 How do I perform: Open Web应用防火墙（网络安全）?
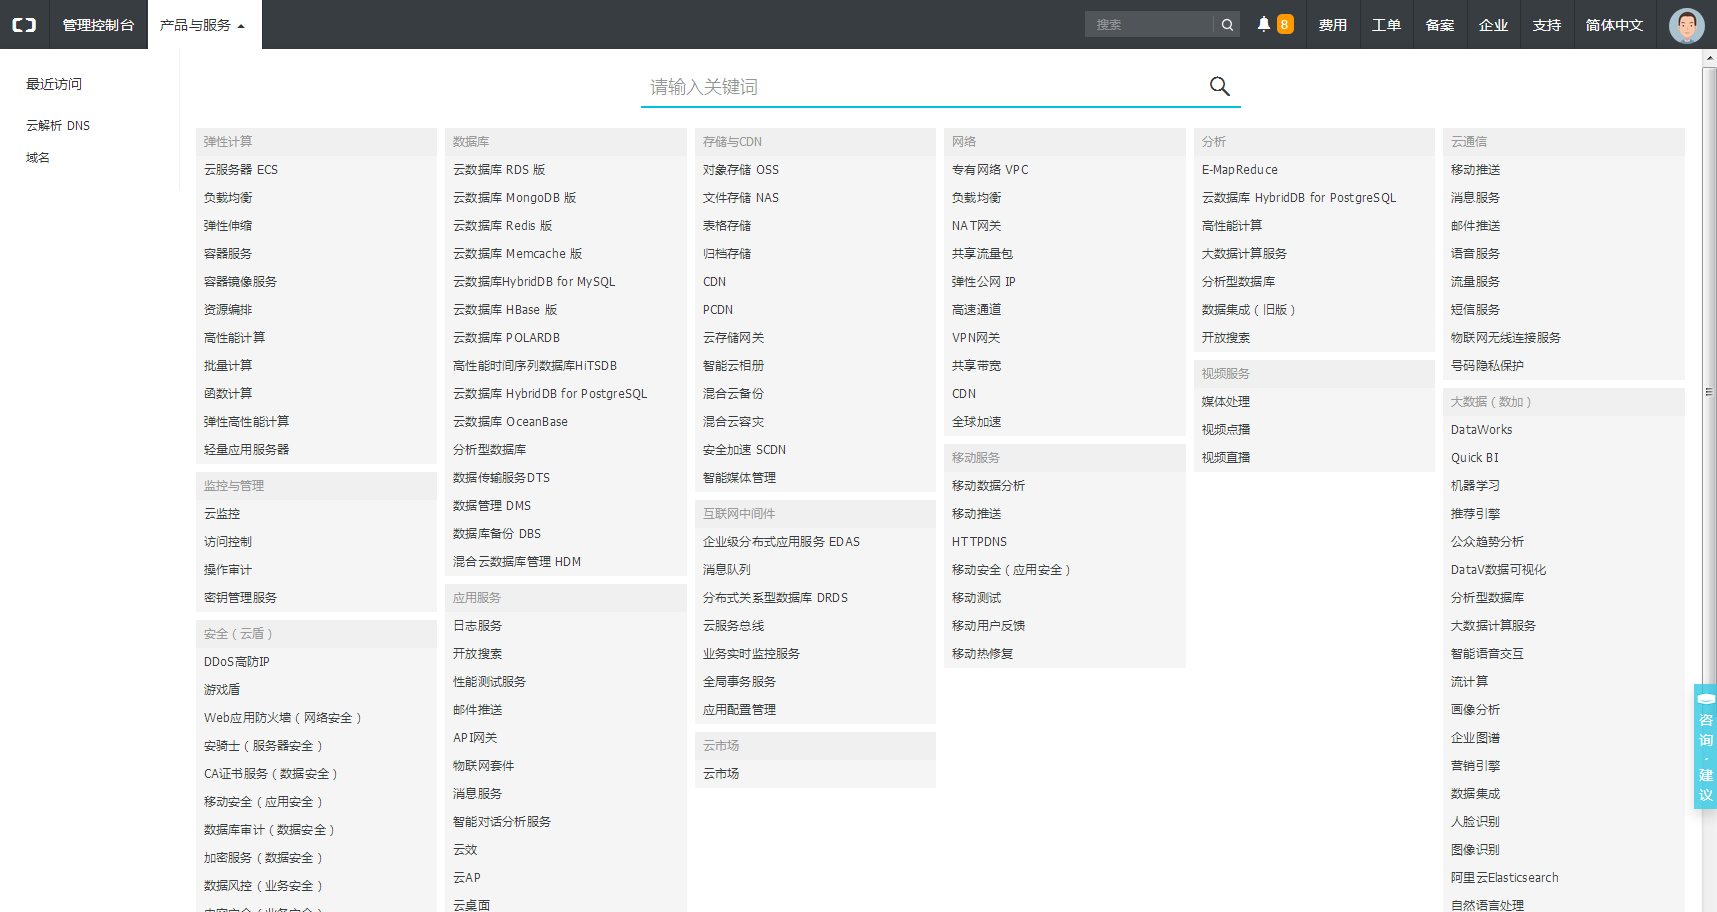283,718
